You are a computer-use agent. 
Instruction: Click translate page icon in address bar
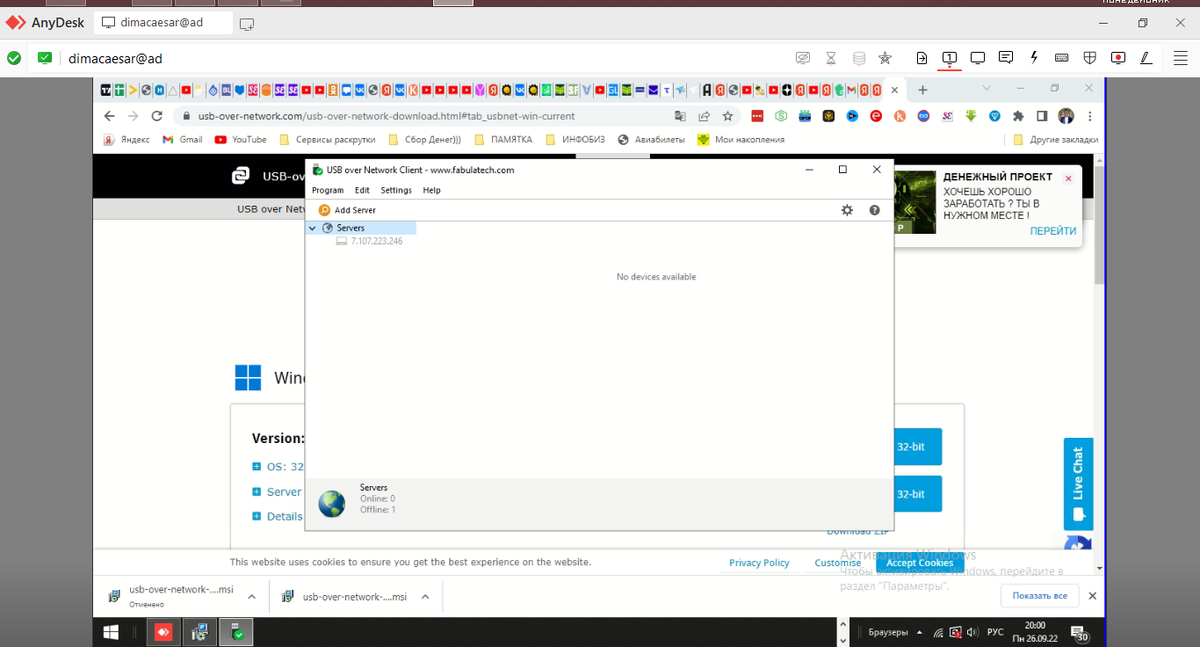(x=681, y=116)
